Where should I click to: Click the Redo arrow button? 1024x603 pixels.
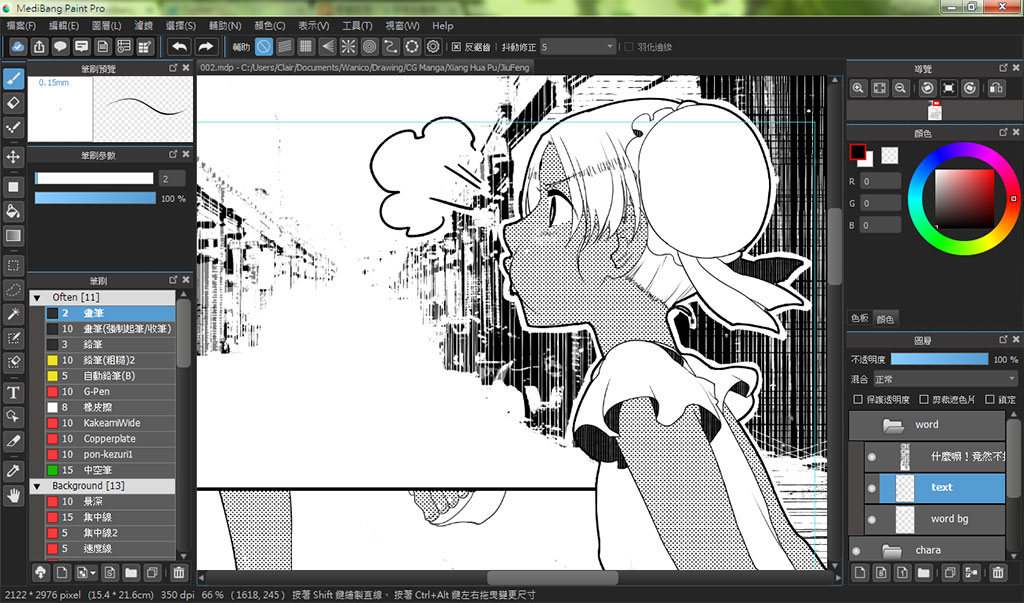coord(206,46)
